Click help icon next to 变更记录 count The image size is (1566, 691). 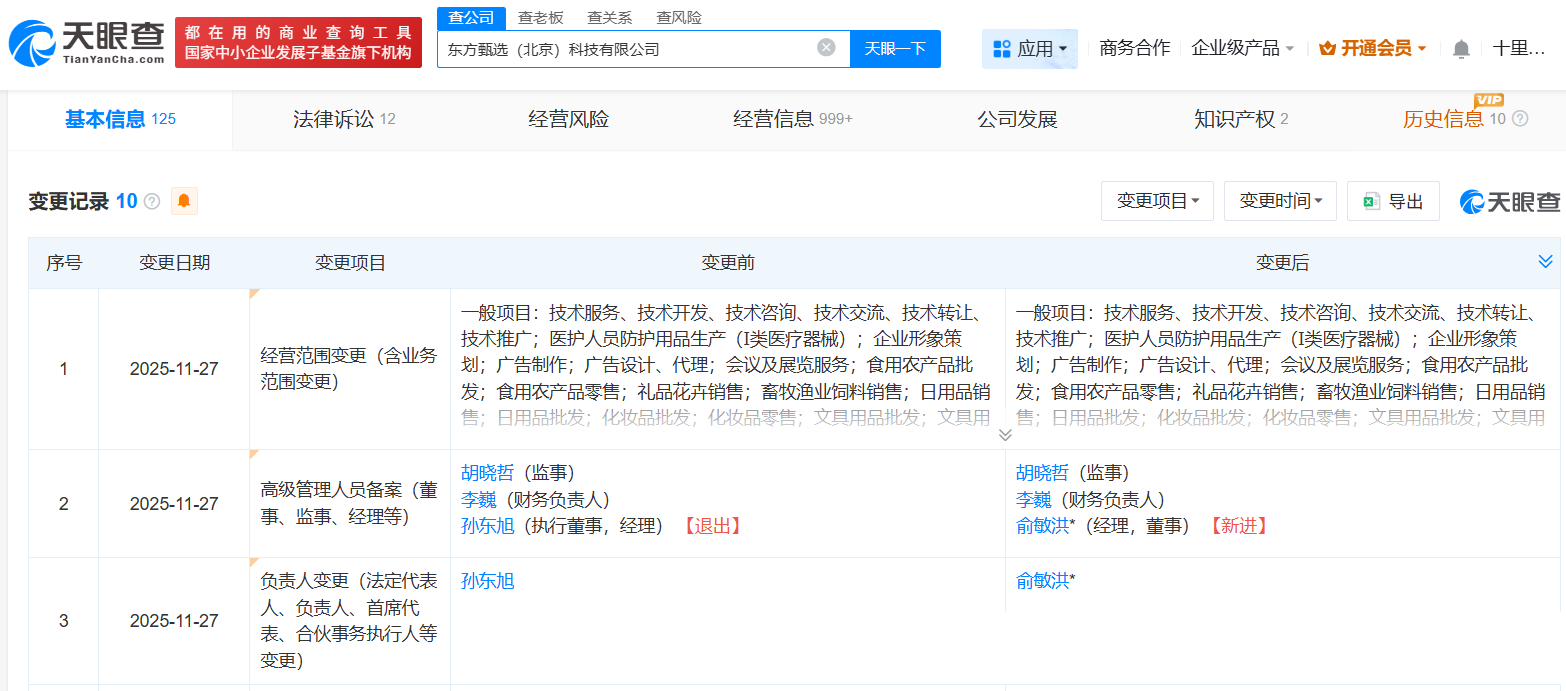[x=152, y=202]
